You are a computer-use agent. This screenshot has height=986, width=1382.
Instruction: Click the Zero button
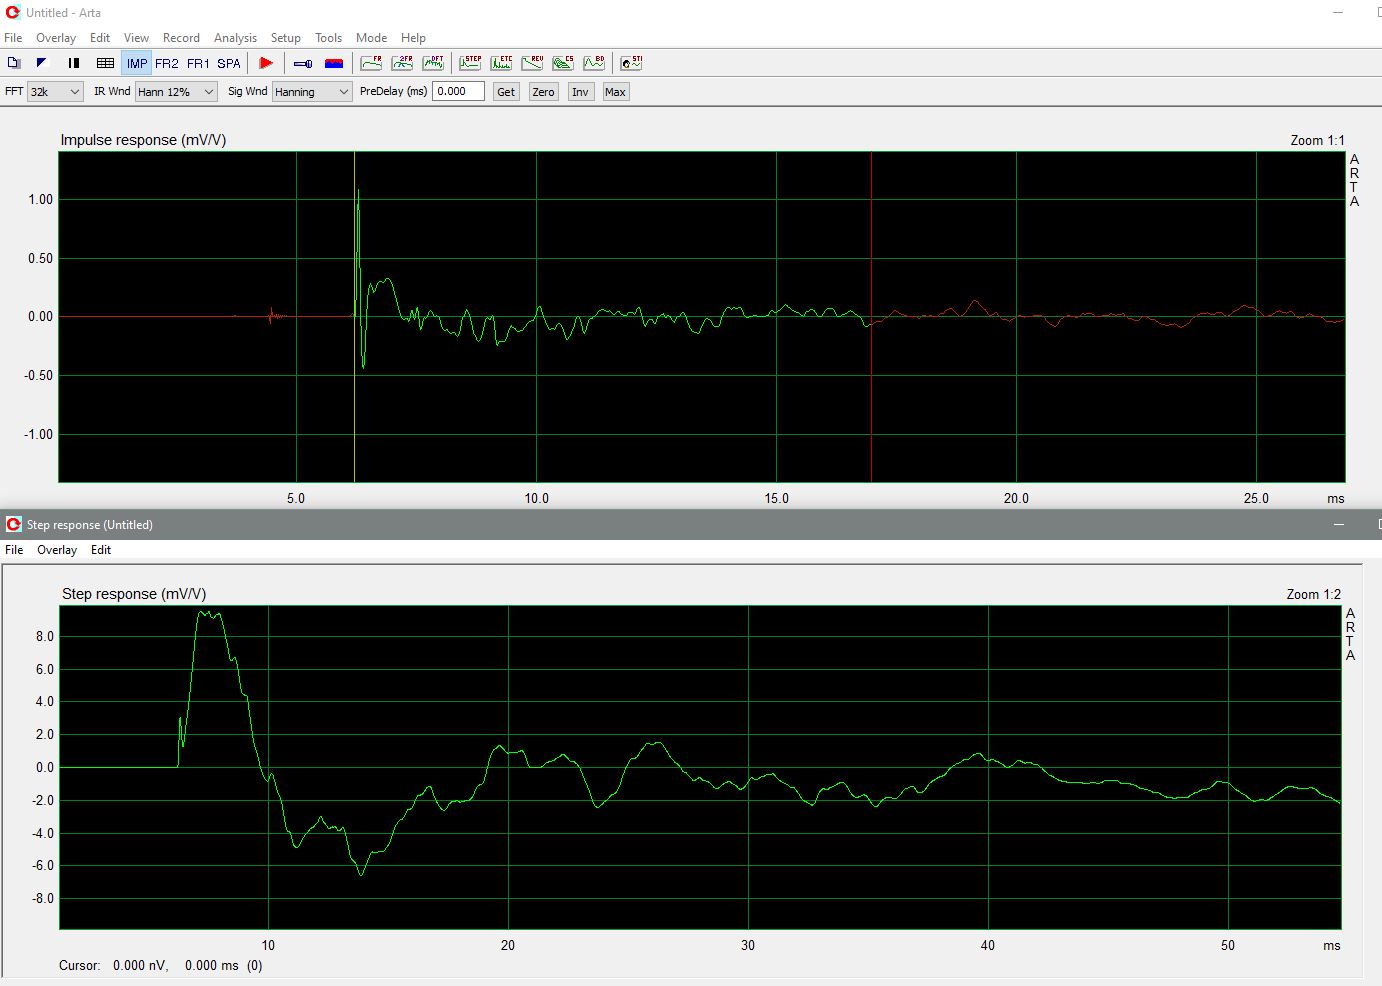pos(543,92)
